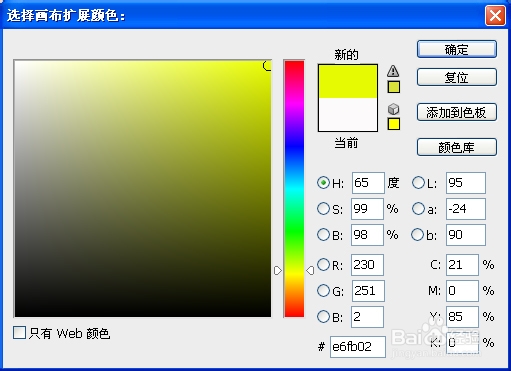Click the K field showing 0
Image resolution: width=511 pixels, height=371 pixels.
[462, 343]
